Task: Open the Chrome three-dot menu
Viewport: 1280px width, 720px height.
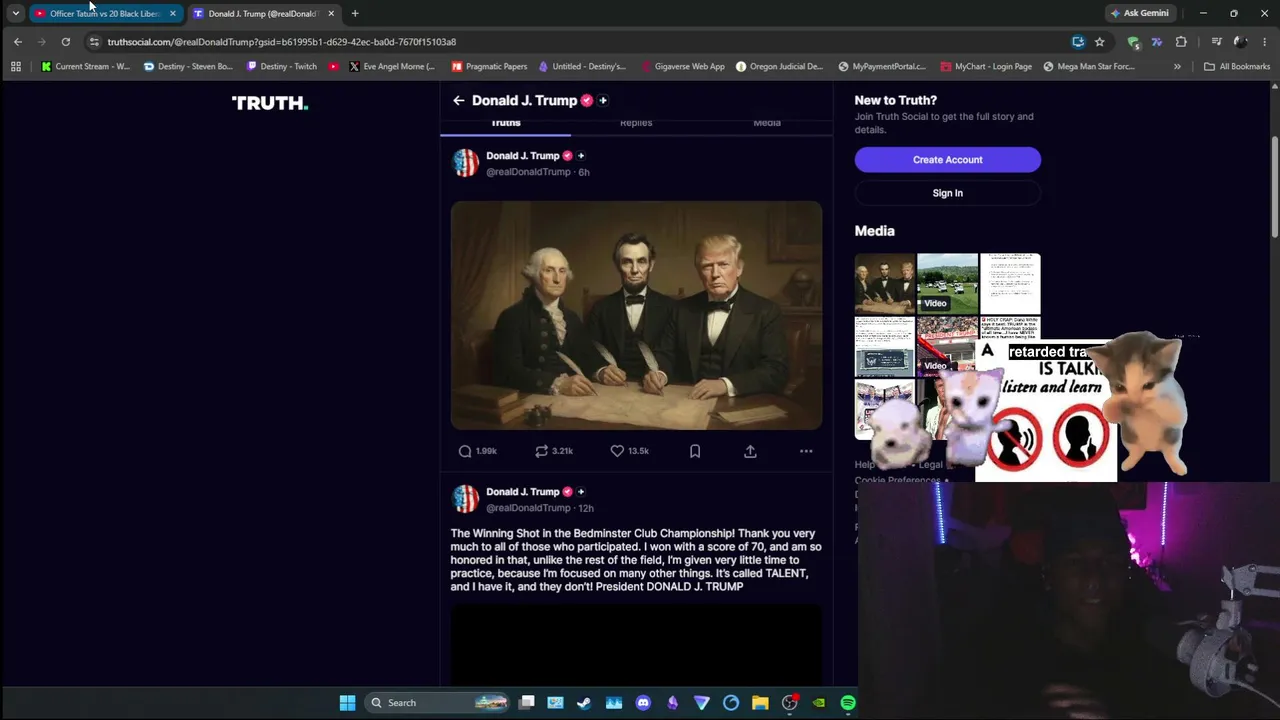Action: point(1265,42)
